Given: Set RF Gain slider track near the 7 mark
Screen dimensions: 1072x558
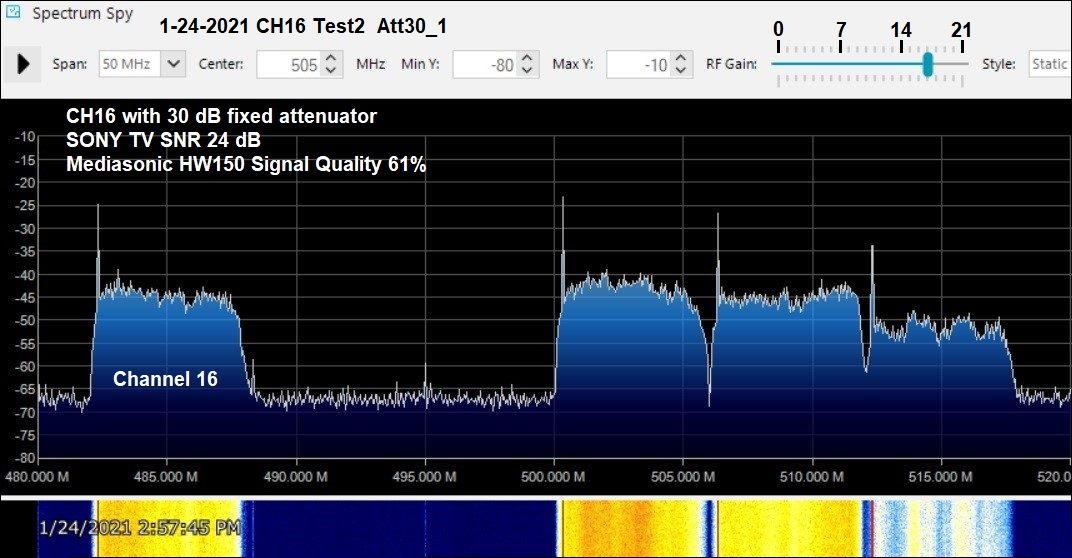Looking at the screenshot, I should pos(841,64).
